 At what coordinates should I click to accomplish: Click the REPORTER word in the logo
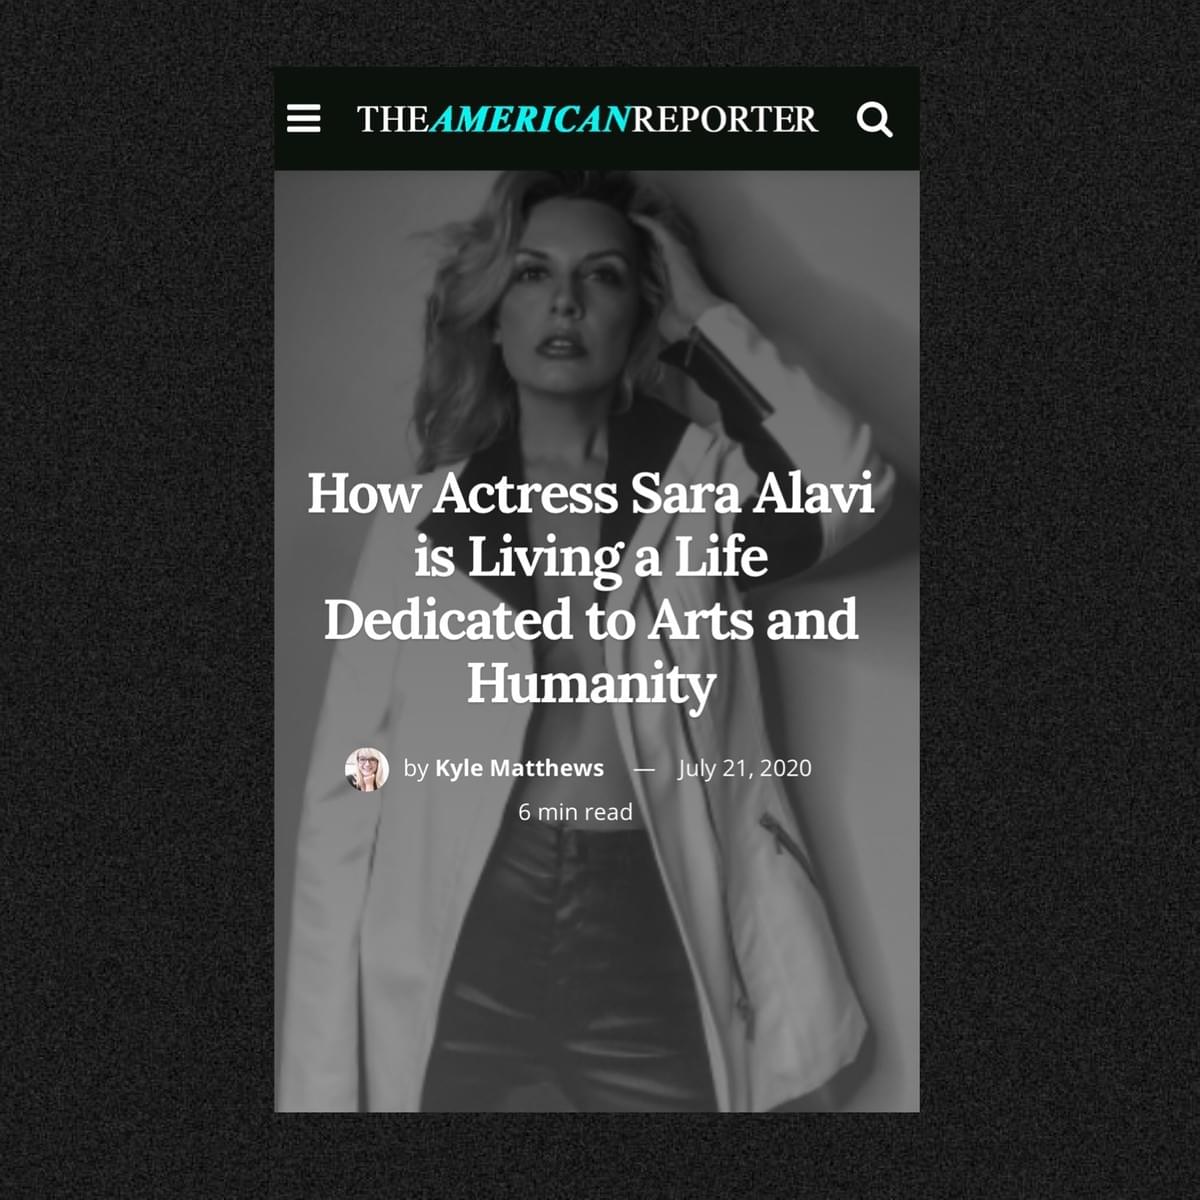pos(725,119)
